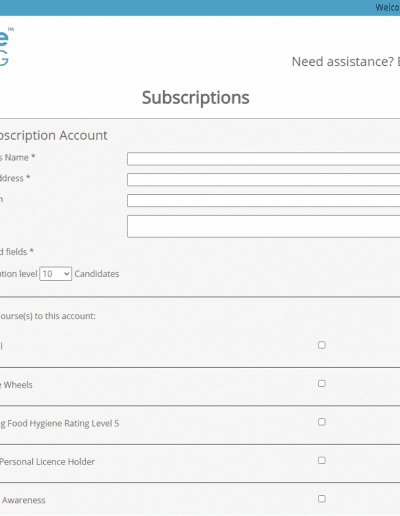
Task: Enable Food Hygiene Rating Level 5 checkbox
Action: point(322,422)
